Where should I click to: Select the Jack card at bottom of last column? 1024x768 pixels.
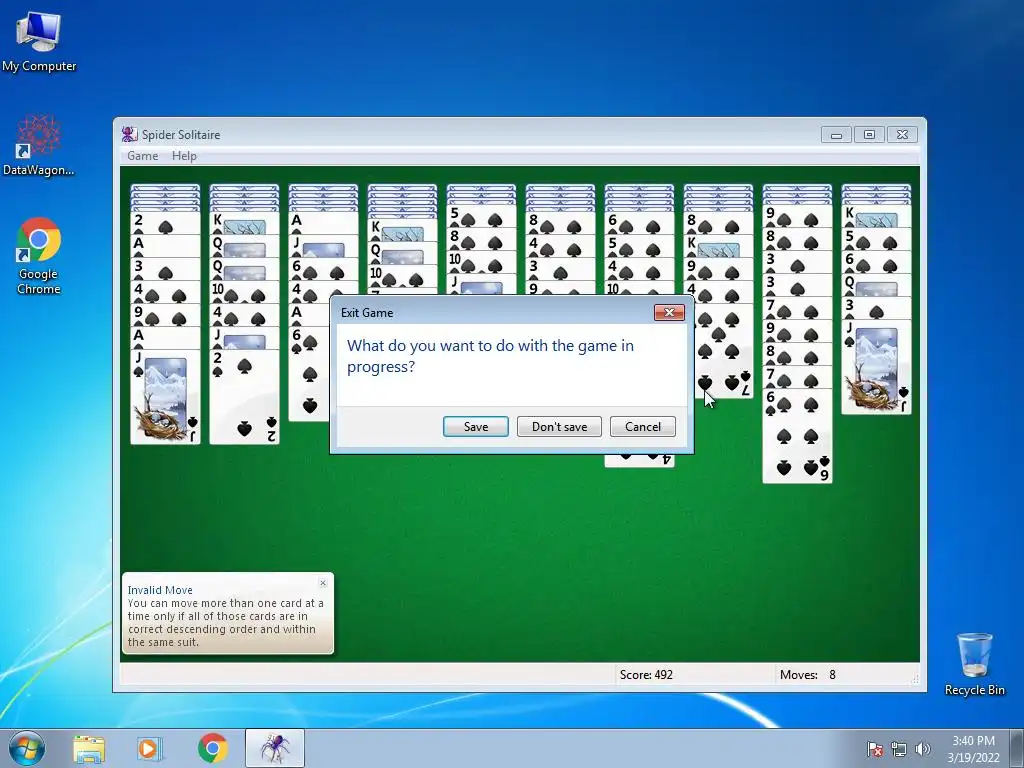(876, 367)
